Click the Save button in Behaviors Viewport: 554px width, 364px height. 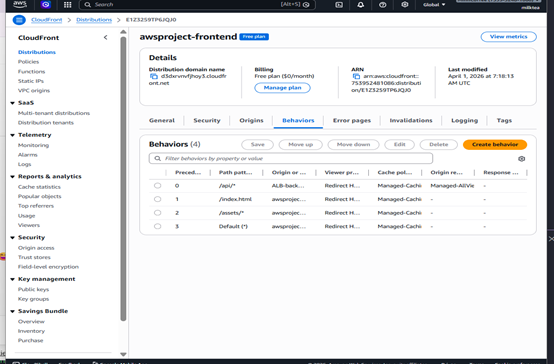pyautogui.click(x=258, y=145)
